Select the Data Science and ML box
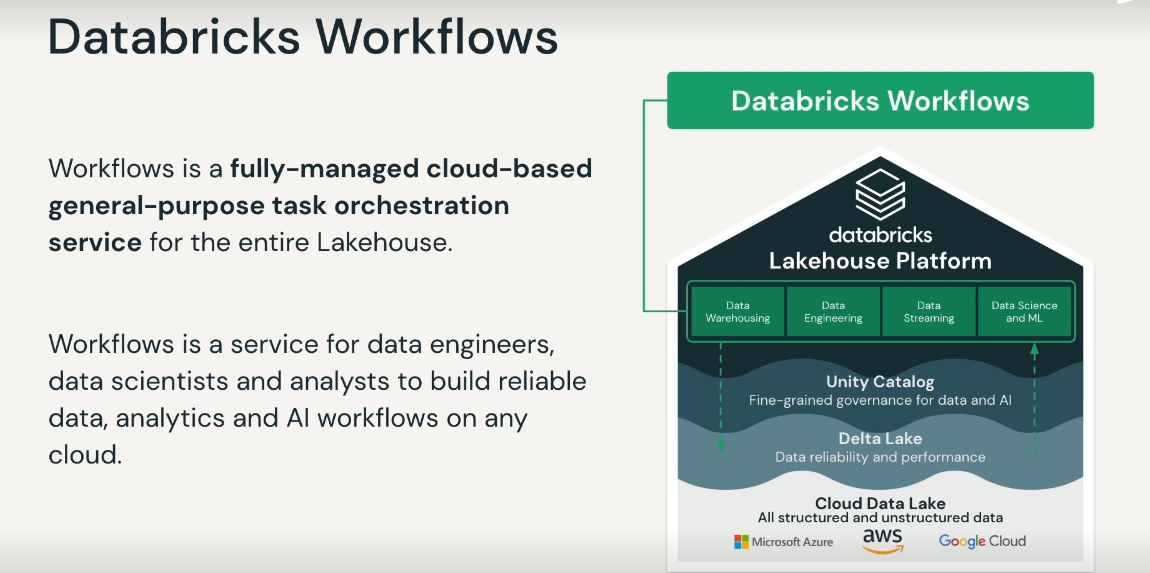This screenshot has height=573, width=1150. click(1024, 312)
